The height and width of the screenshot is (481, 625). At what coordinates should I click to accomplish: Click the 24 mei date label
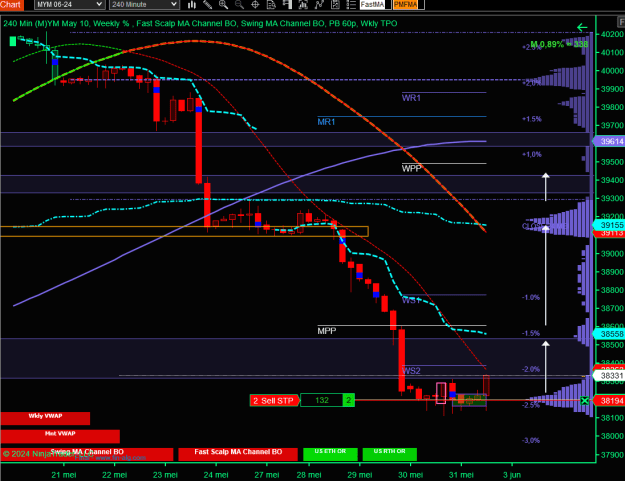pyautogui.click(x=216, y=475)
